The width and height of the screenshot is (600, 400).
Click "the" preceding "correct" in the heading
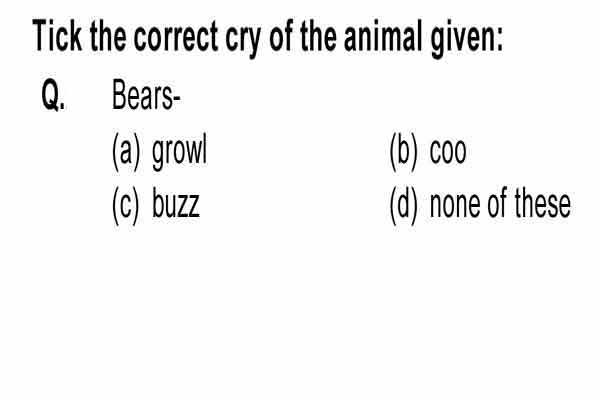pos(108,36)
